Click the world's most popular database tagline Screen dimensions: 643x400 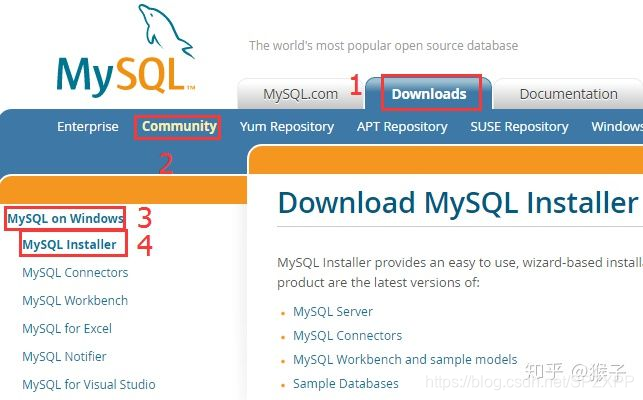pos(383,46)
